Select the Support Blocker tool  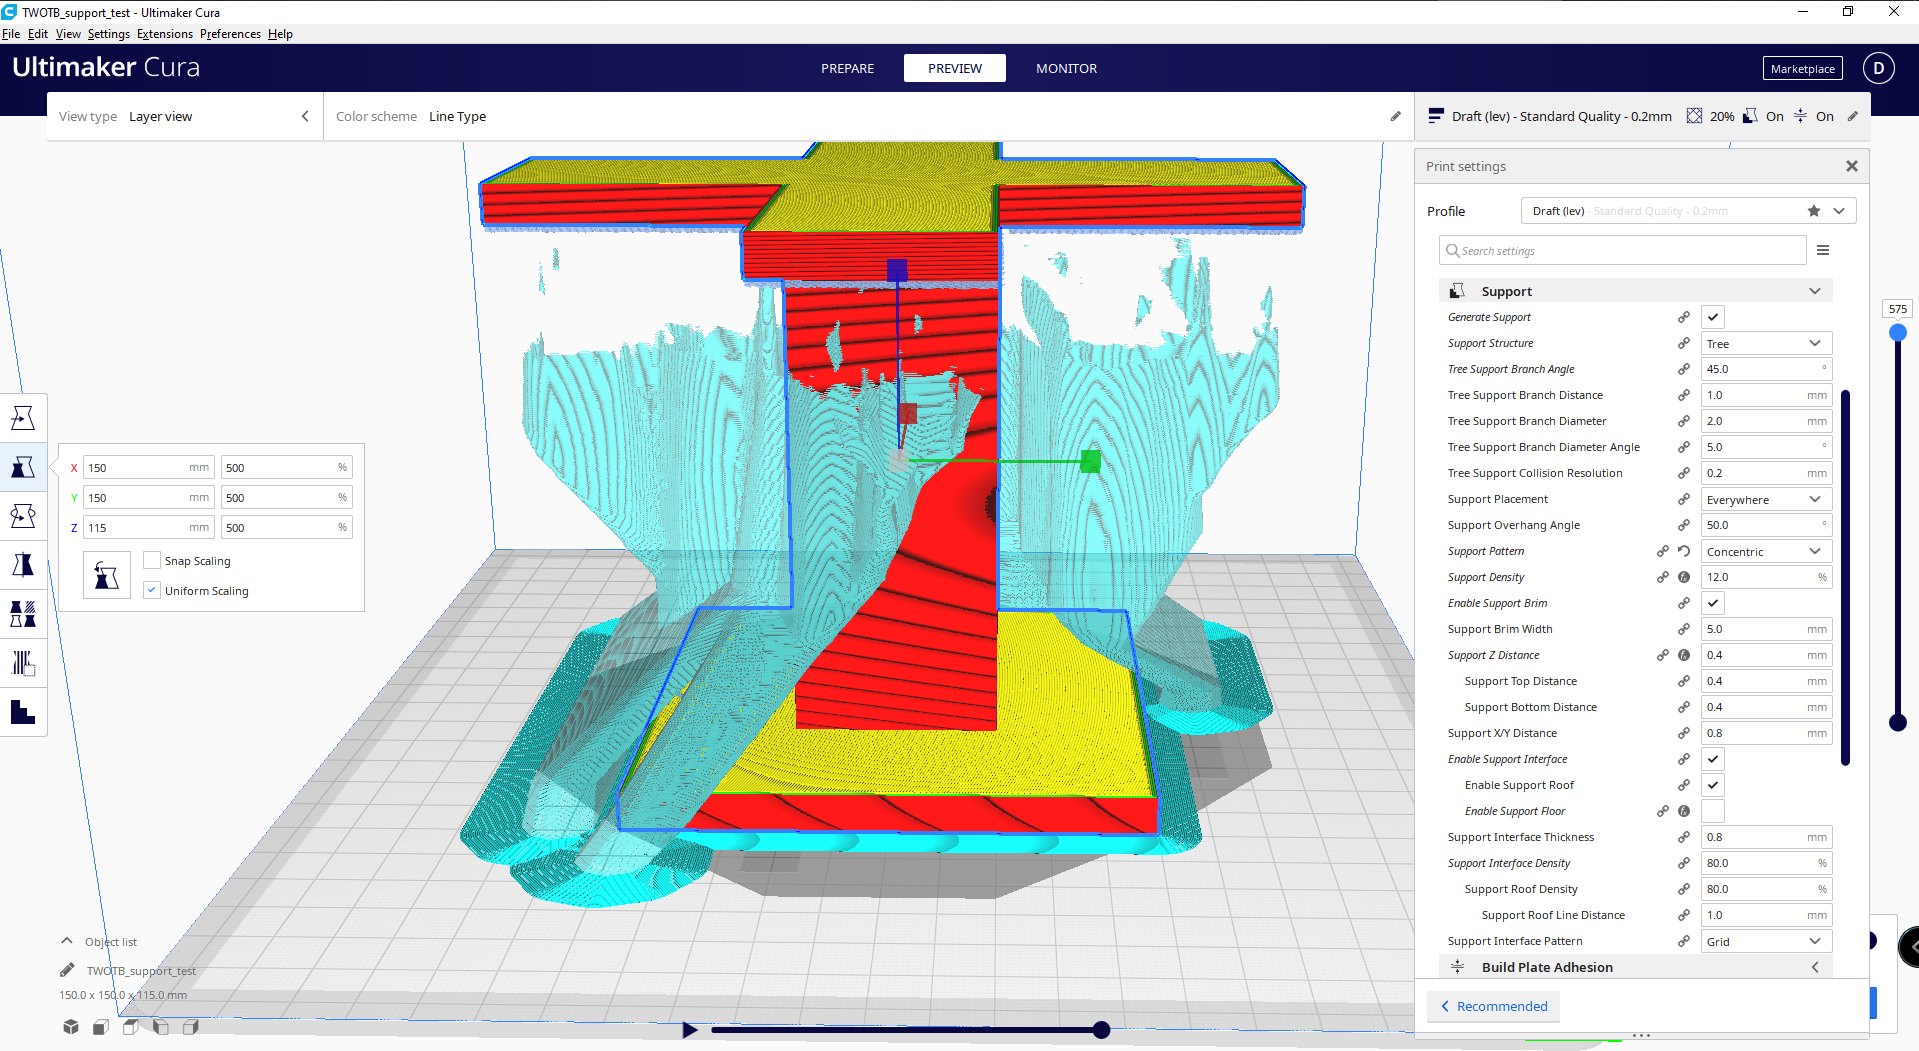pyautogui.click(x=23, y=663)
